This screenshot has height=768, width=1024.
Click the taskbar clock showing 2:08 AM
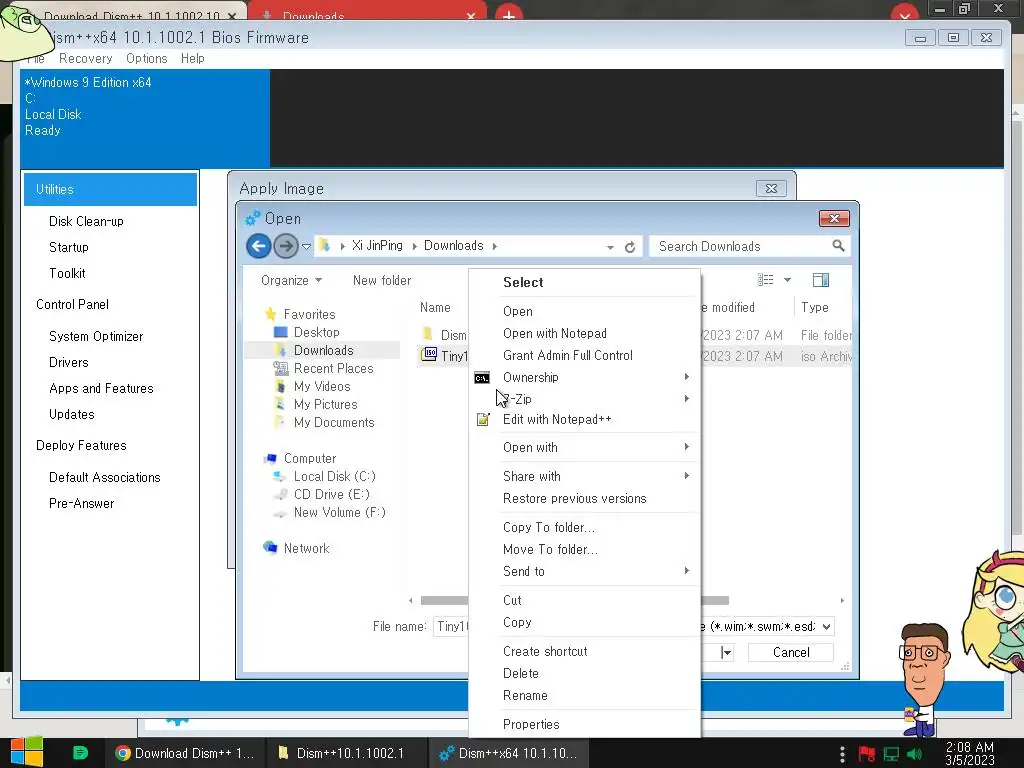[970, 753]
